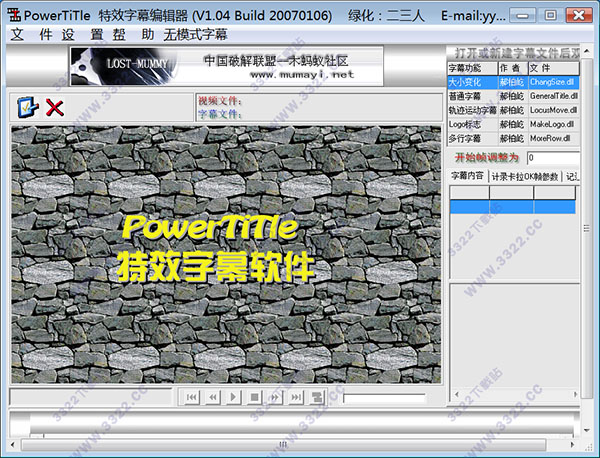Select the 普通字幕 effect row

(513, 96)
